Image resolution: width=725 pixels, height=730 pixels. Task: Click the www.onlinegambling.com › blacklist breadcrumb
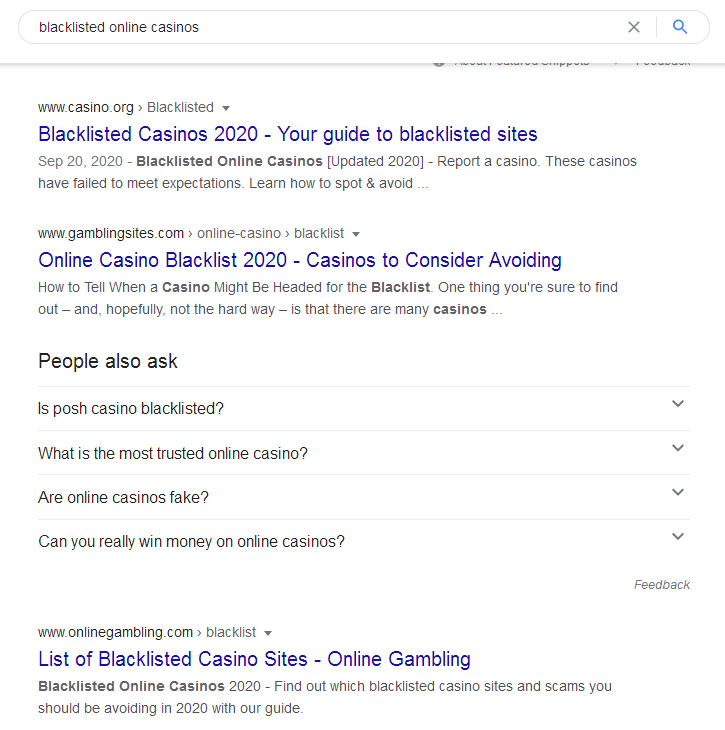point(147,632)
